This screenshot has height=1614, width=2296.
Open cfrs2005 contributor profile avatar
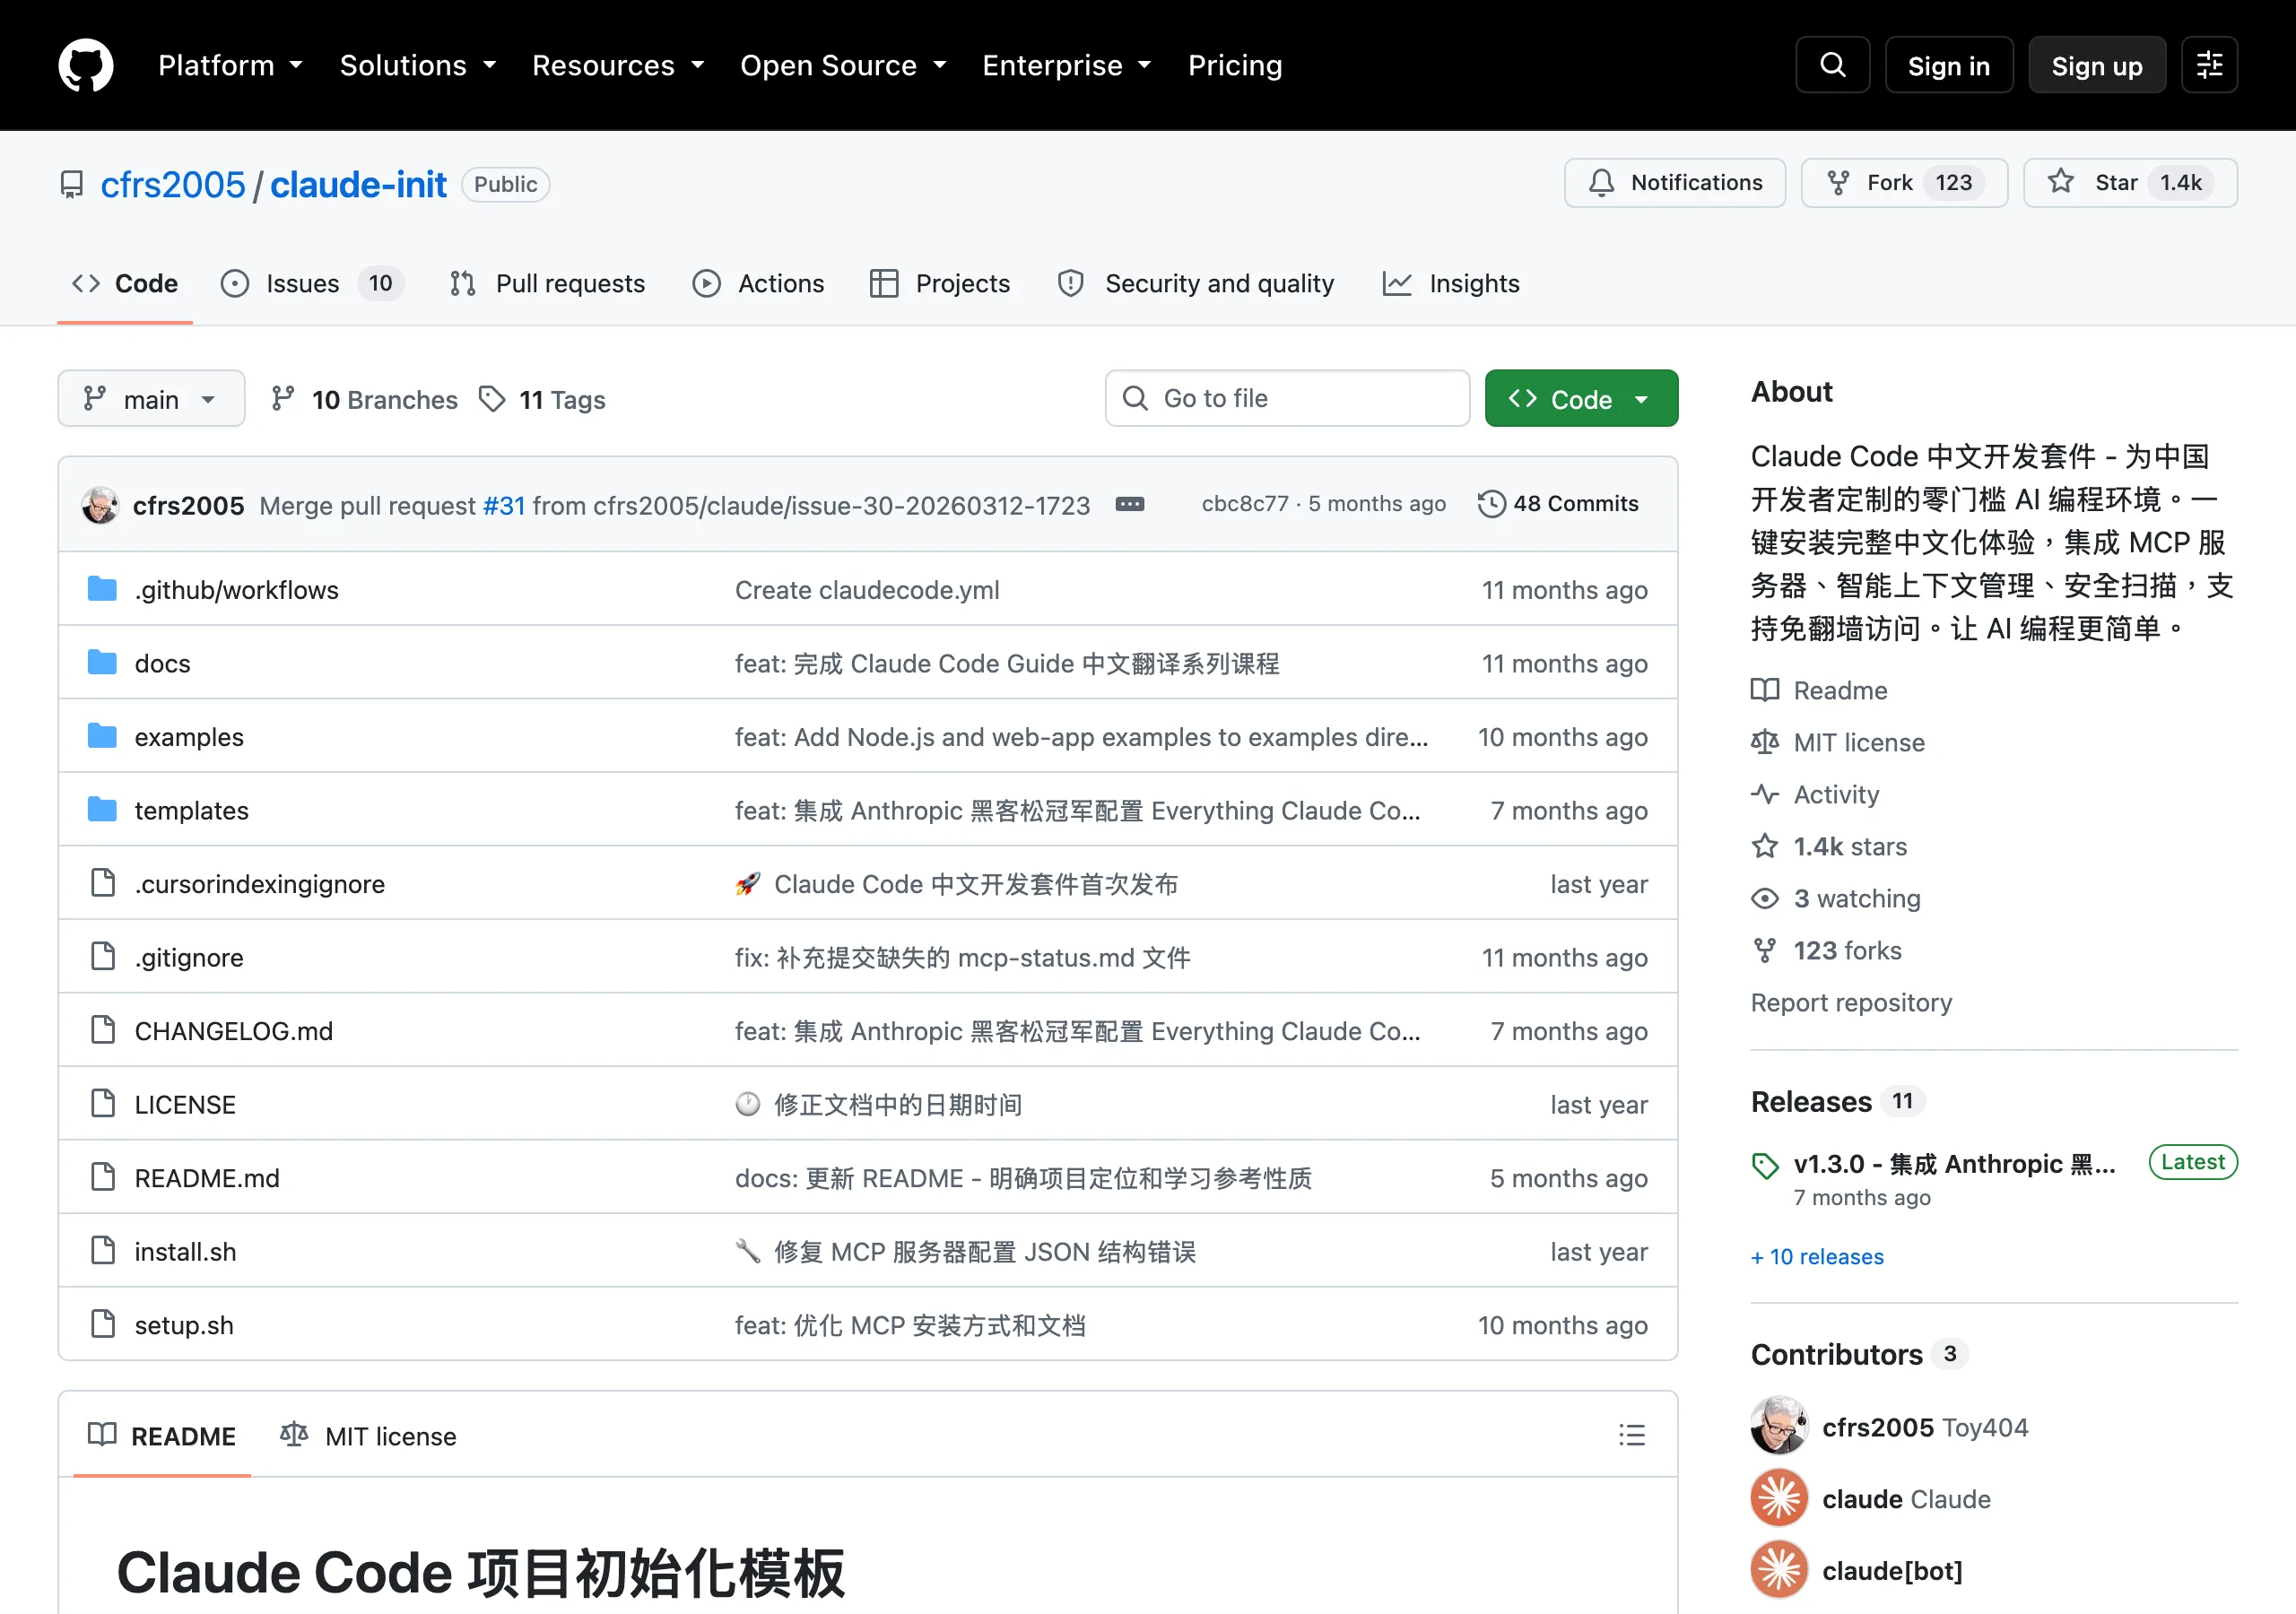coord(1779,1426)
